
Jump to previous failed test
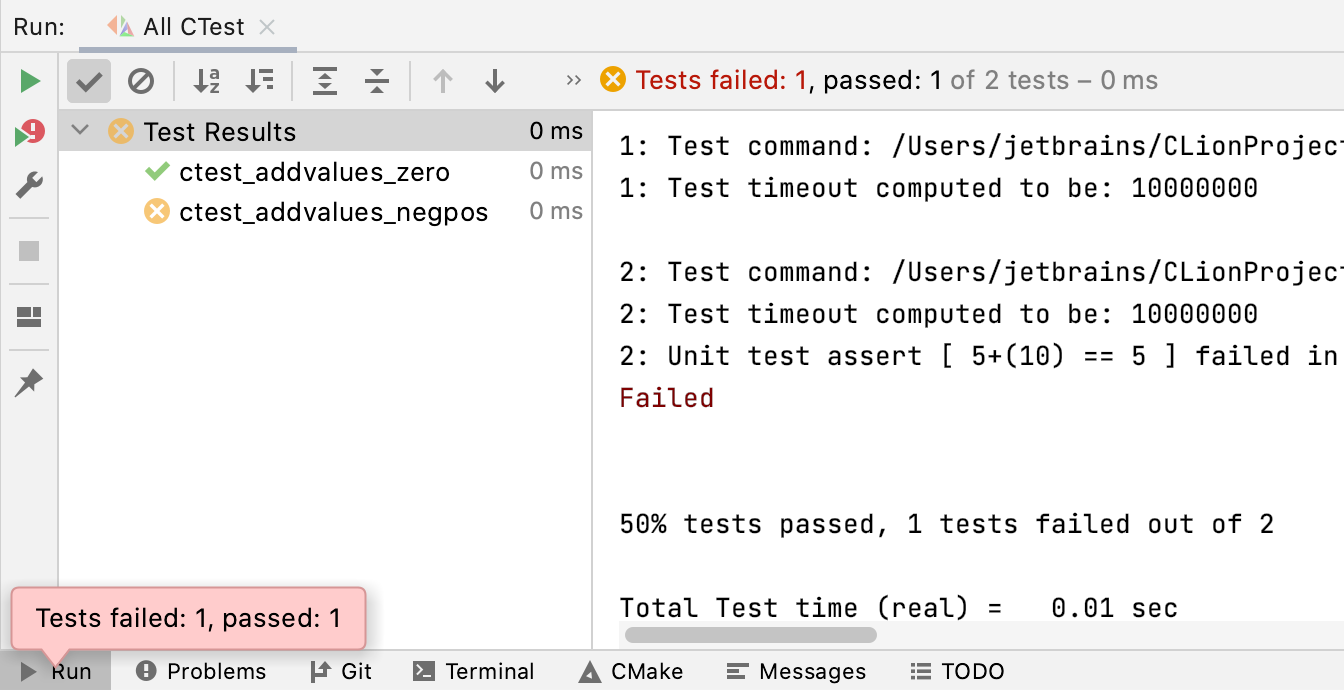click(441, 81)
